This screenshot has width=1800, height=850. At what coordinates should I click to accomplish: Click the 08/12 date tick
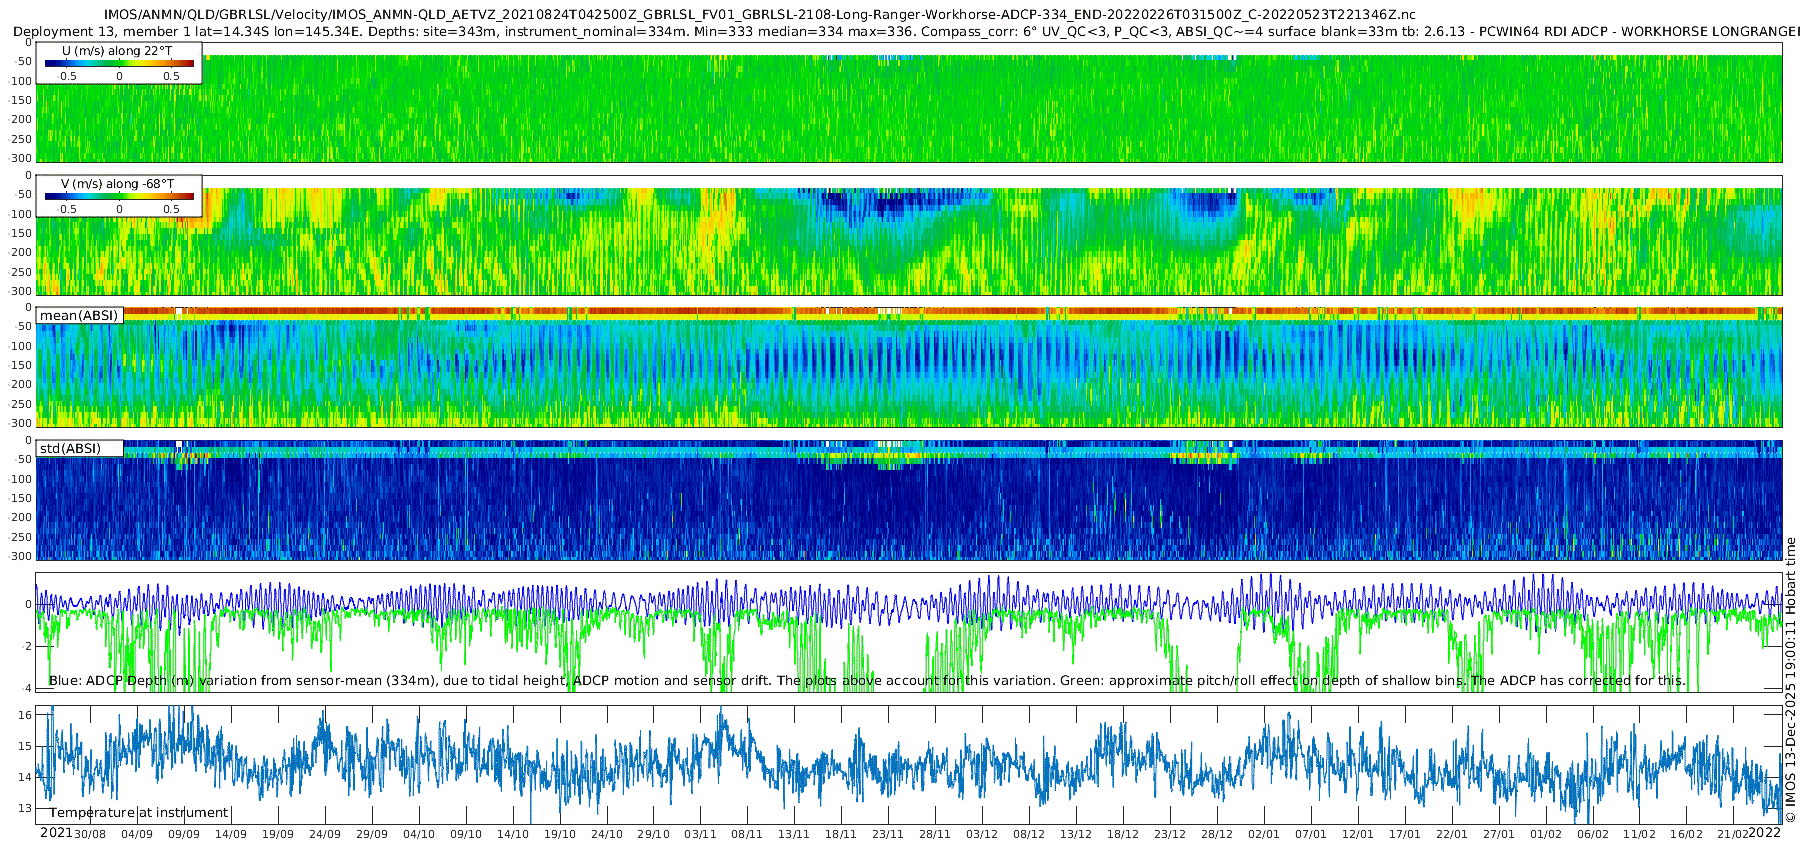pyautogui.click(x=1029, y=834)
